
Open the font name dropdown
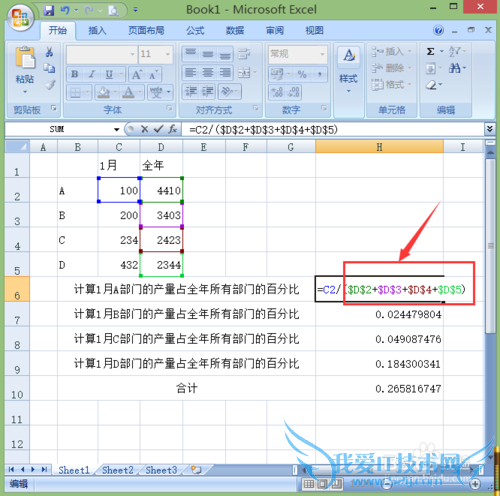(132, 54)
